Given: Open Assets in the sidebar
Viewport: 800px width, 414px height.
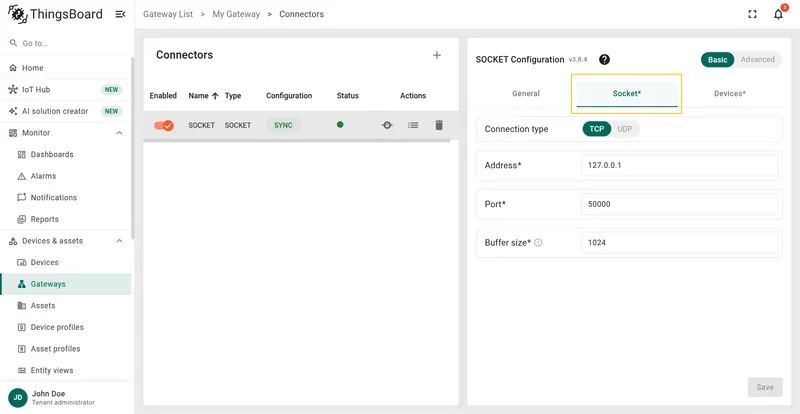Looking at the screenshot, I should 66,305.
